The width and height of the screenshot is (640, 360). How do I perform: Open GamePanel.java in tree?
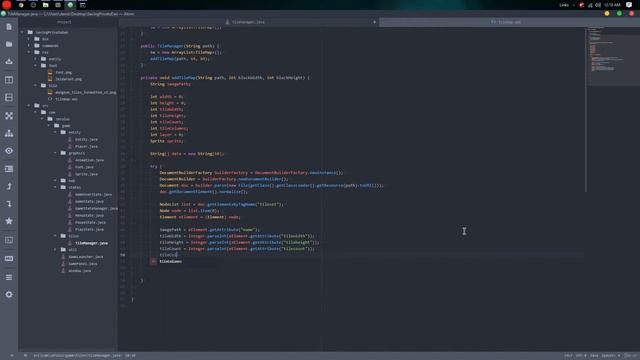[x=82, y=264]
